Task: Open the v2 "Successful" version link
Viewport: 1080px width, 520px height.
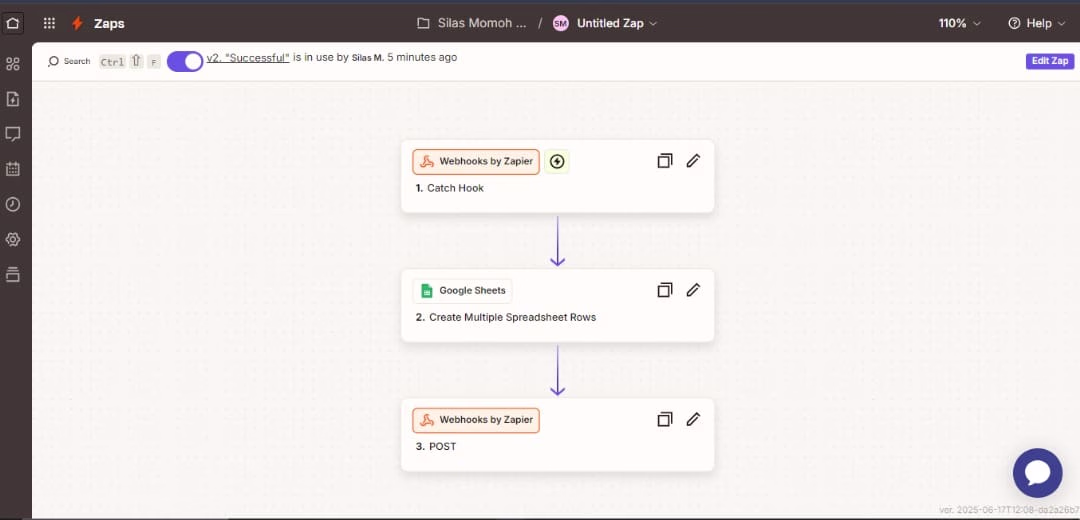Action: point(247,58)
